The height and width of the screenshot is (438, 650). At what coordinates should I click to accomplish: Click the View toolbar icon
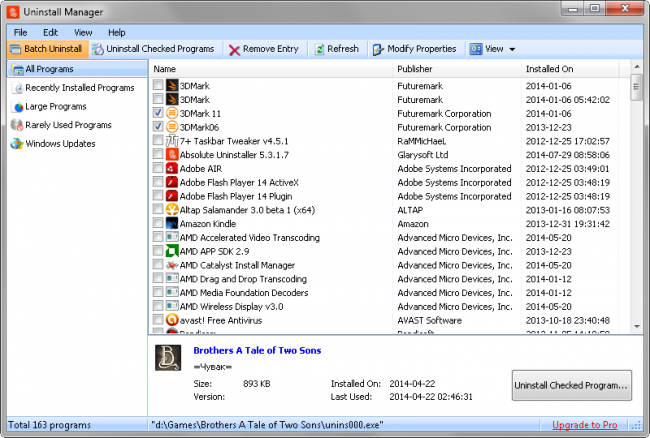[x=475, y=49]
